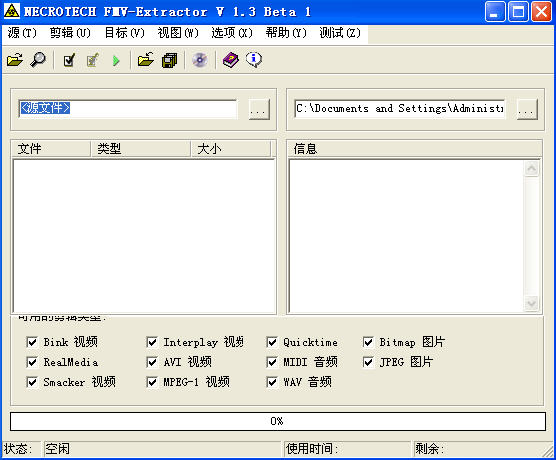Viewport: 556px width, 460px height.
Task: Open the 视图(W) menu
Action: coord(178,33)
